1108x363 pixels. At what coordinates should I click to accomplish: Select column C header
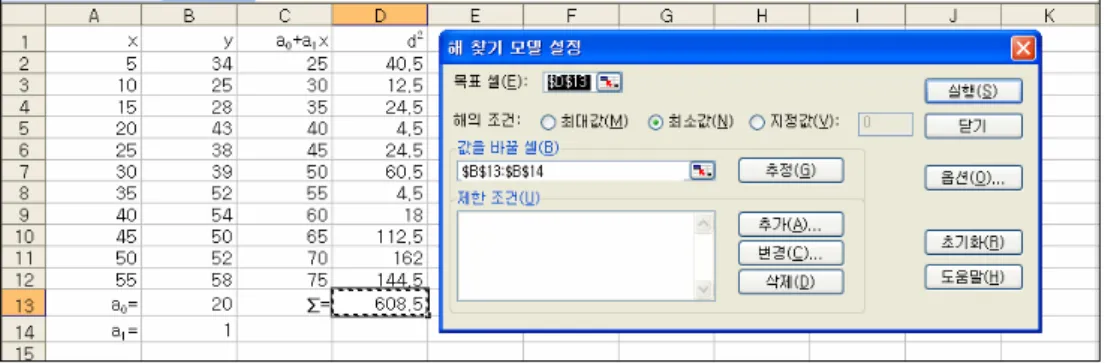coord(285,16)
